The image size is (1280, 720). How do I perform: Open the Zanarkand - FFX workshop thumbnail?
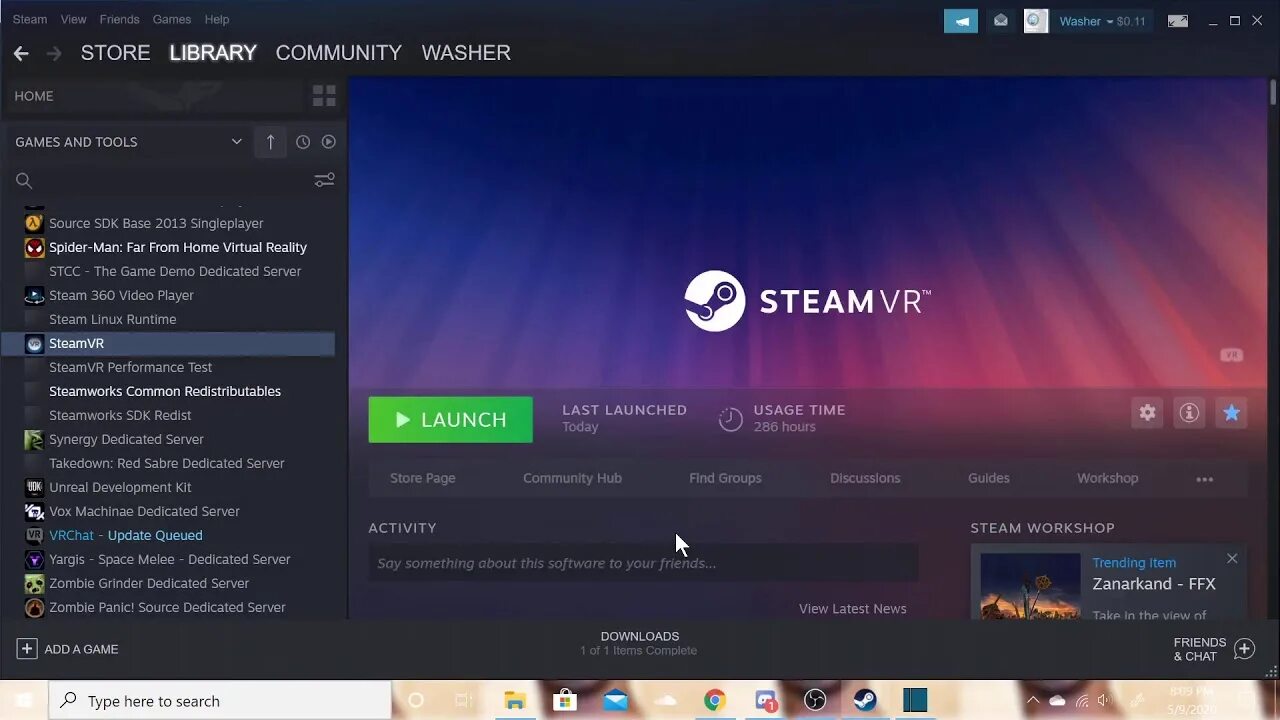[x=1030, y=586]
